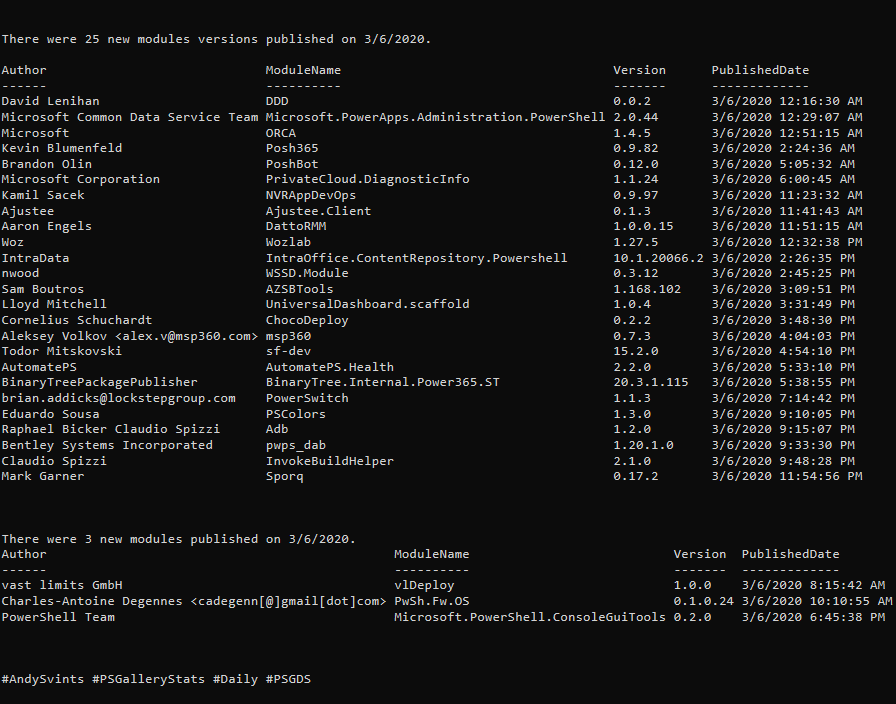Select version "15.2.0"
The width and height of the screenshot is (896, 704).
635,351
